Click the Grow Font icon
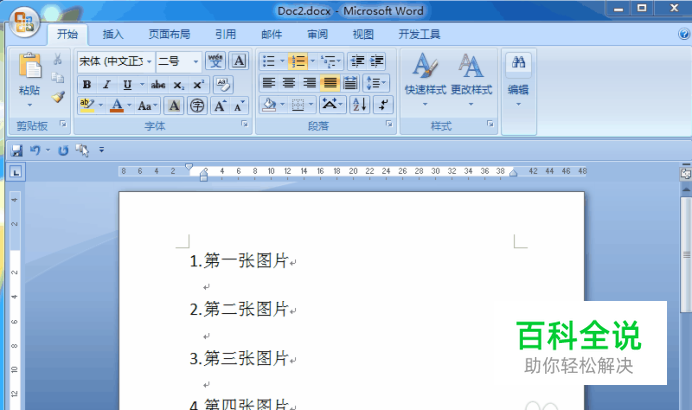This screenshot has height=410, width=692. coord(220,105)
